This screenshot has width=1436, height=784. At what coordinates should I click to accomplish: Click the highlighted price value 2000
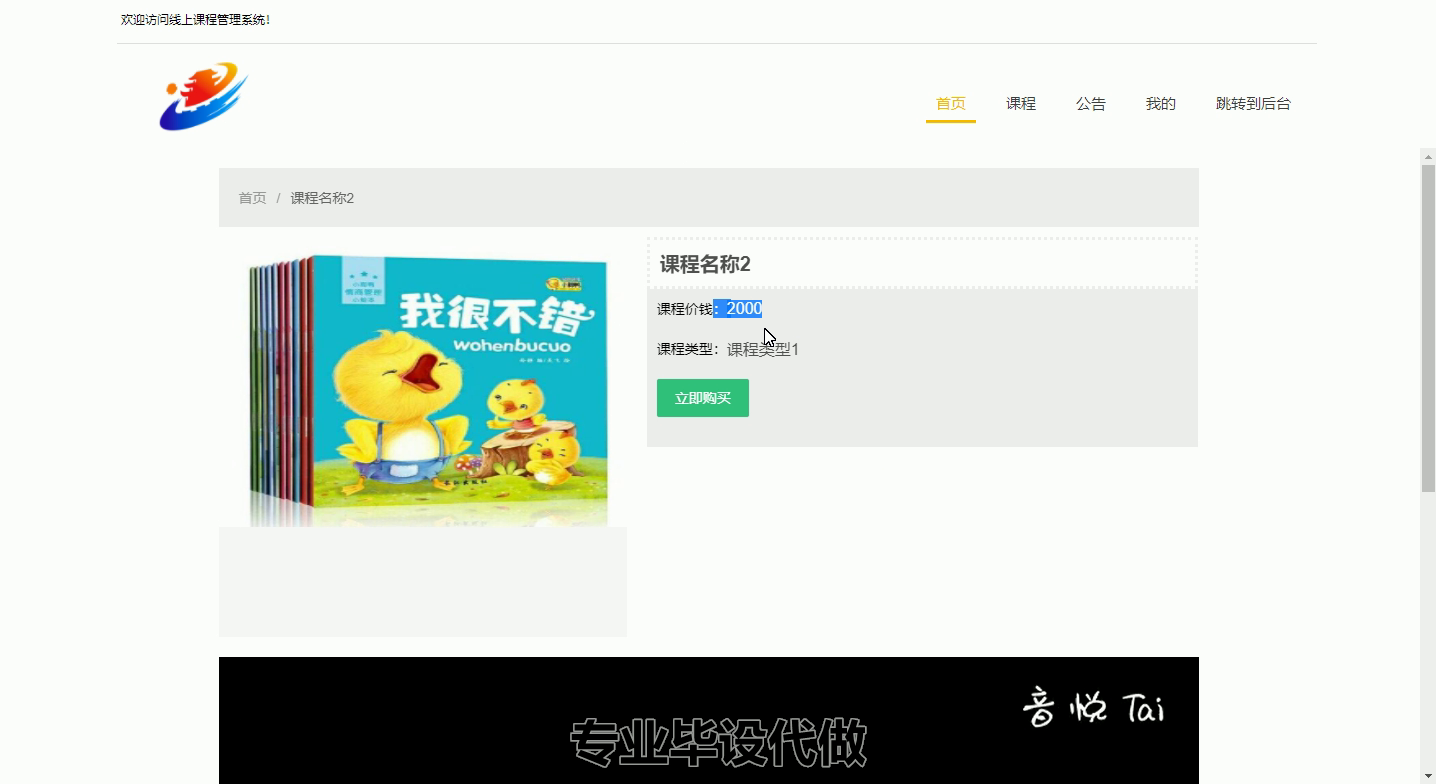pos(744,309)
